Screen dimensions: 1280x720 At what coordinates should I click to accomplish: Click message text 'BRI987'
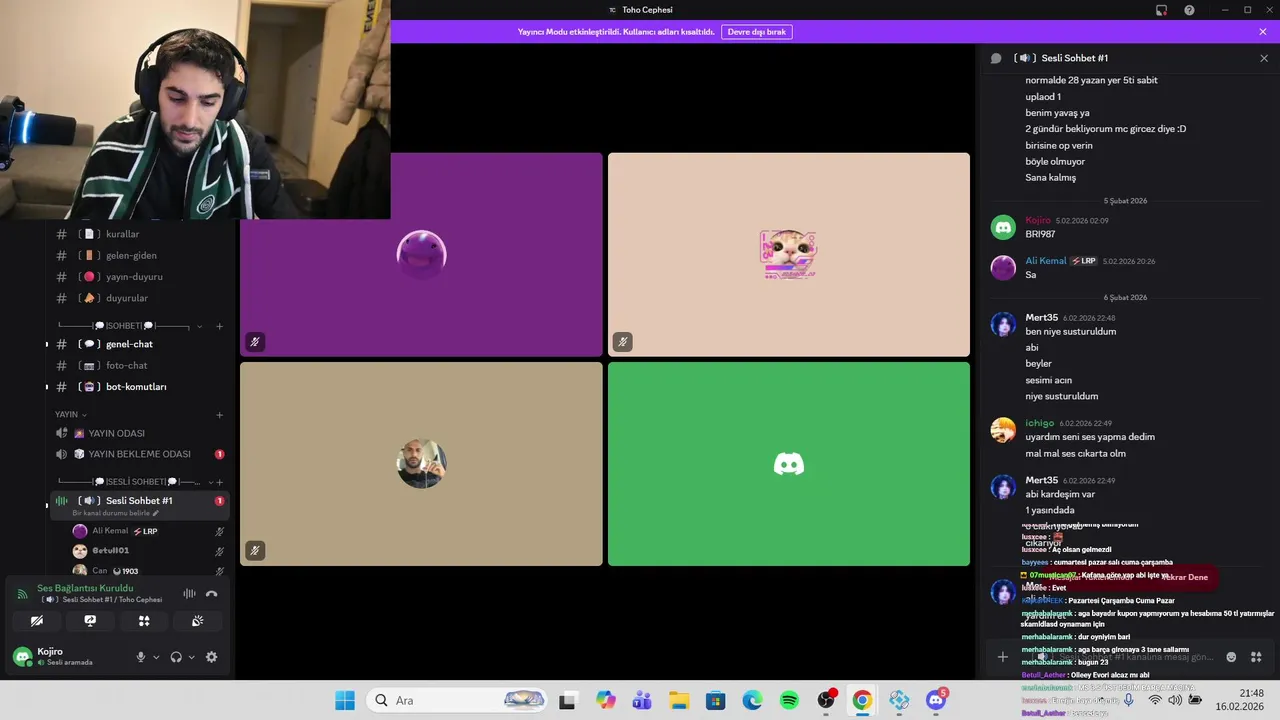[1040, 234]
